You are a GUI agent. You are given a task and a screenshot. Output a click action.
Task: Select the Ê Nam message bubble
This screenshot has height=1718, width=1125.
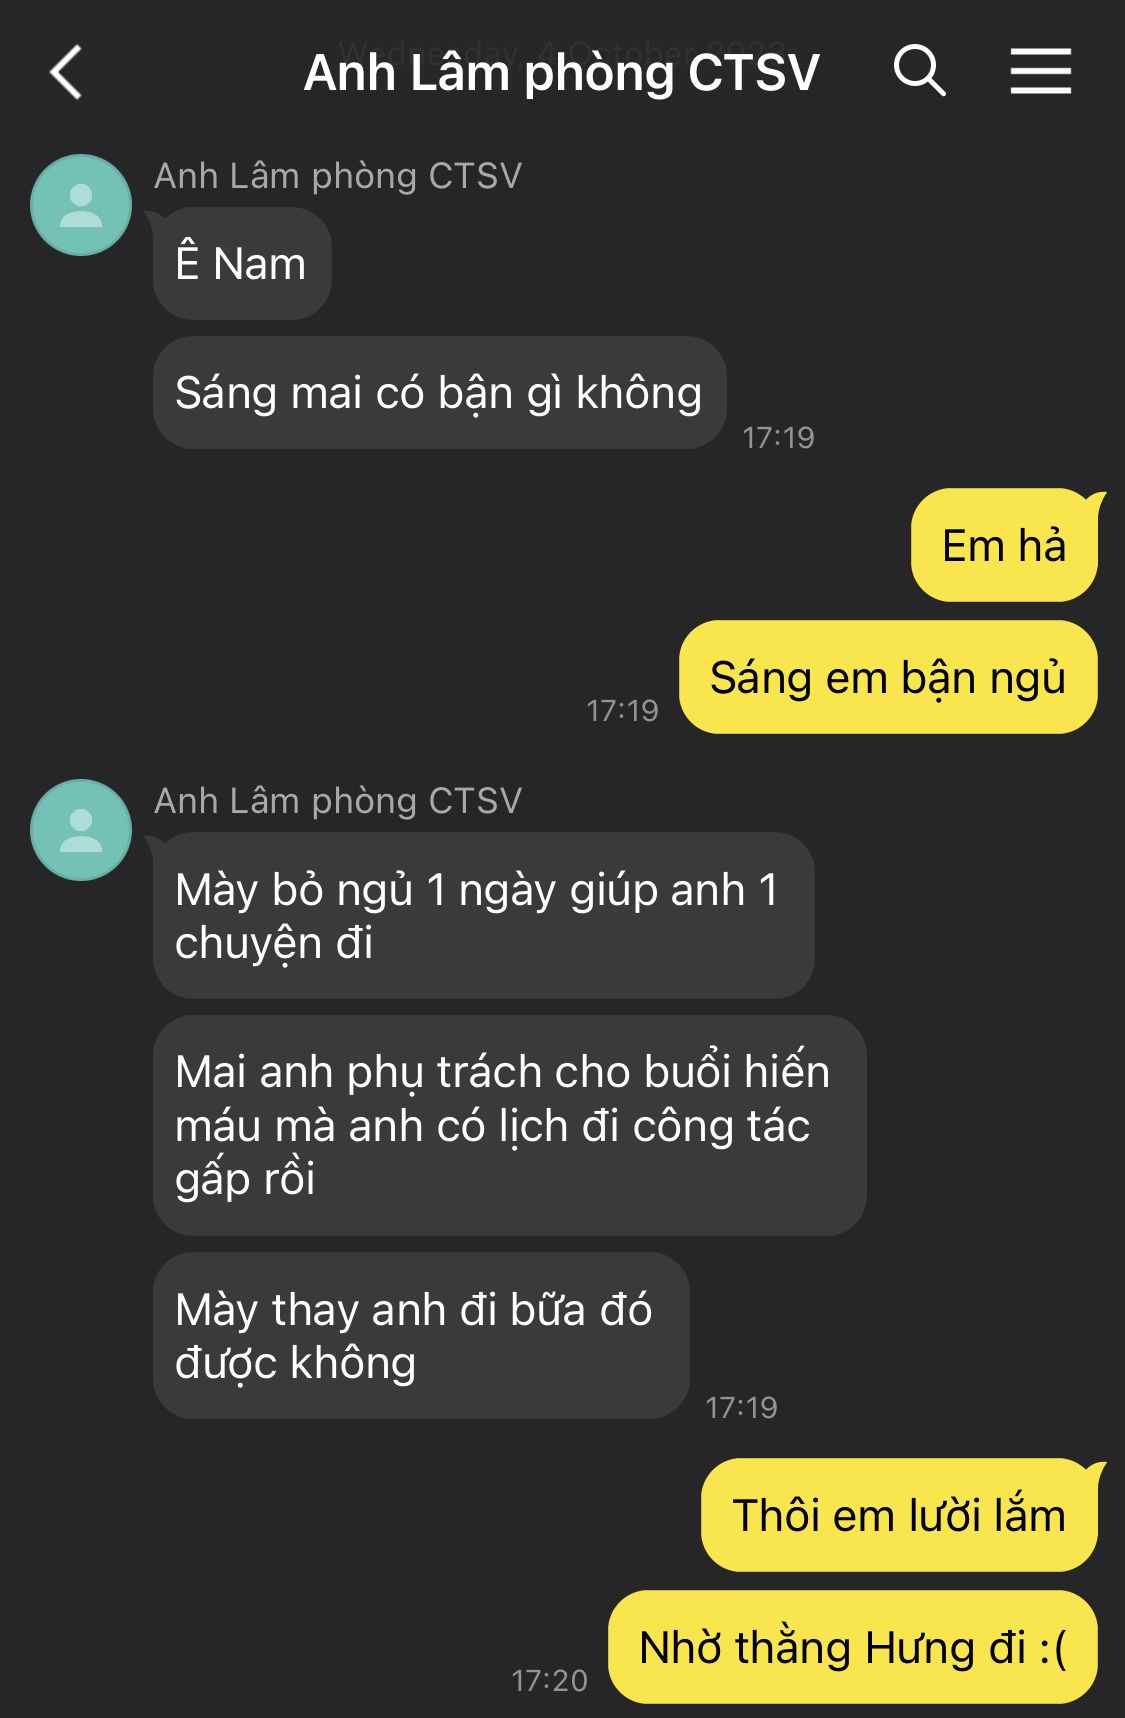242,264
